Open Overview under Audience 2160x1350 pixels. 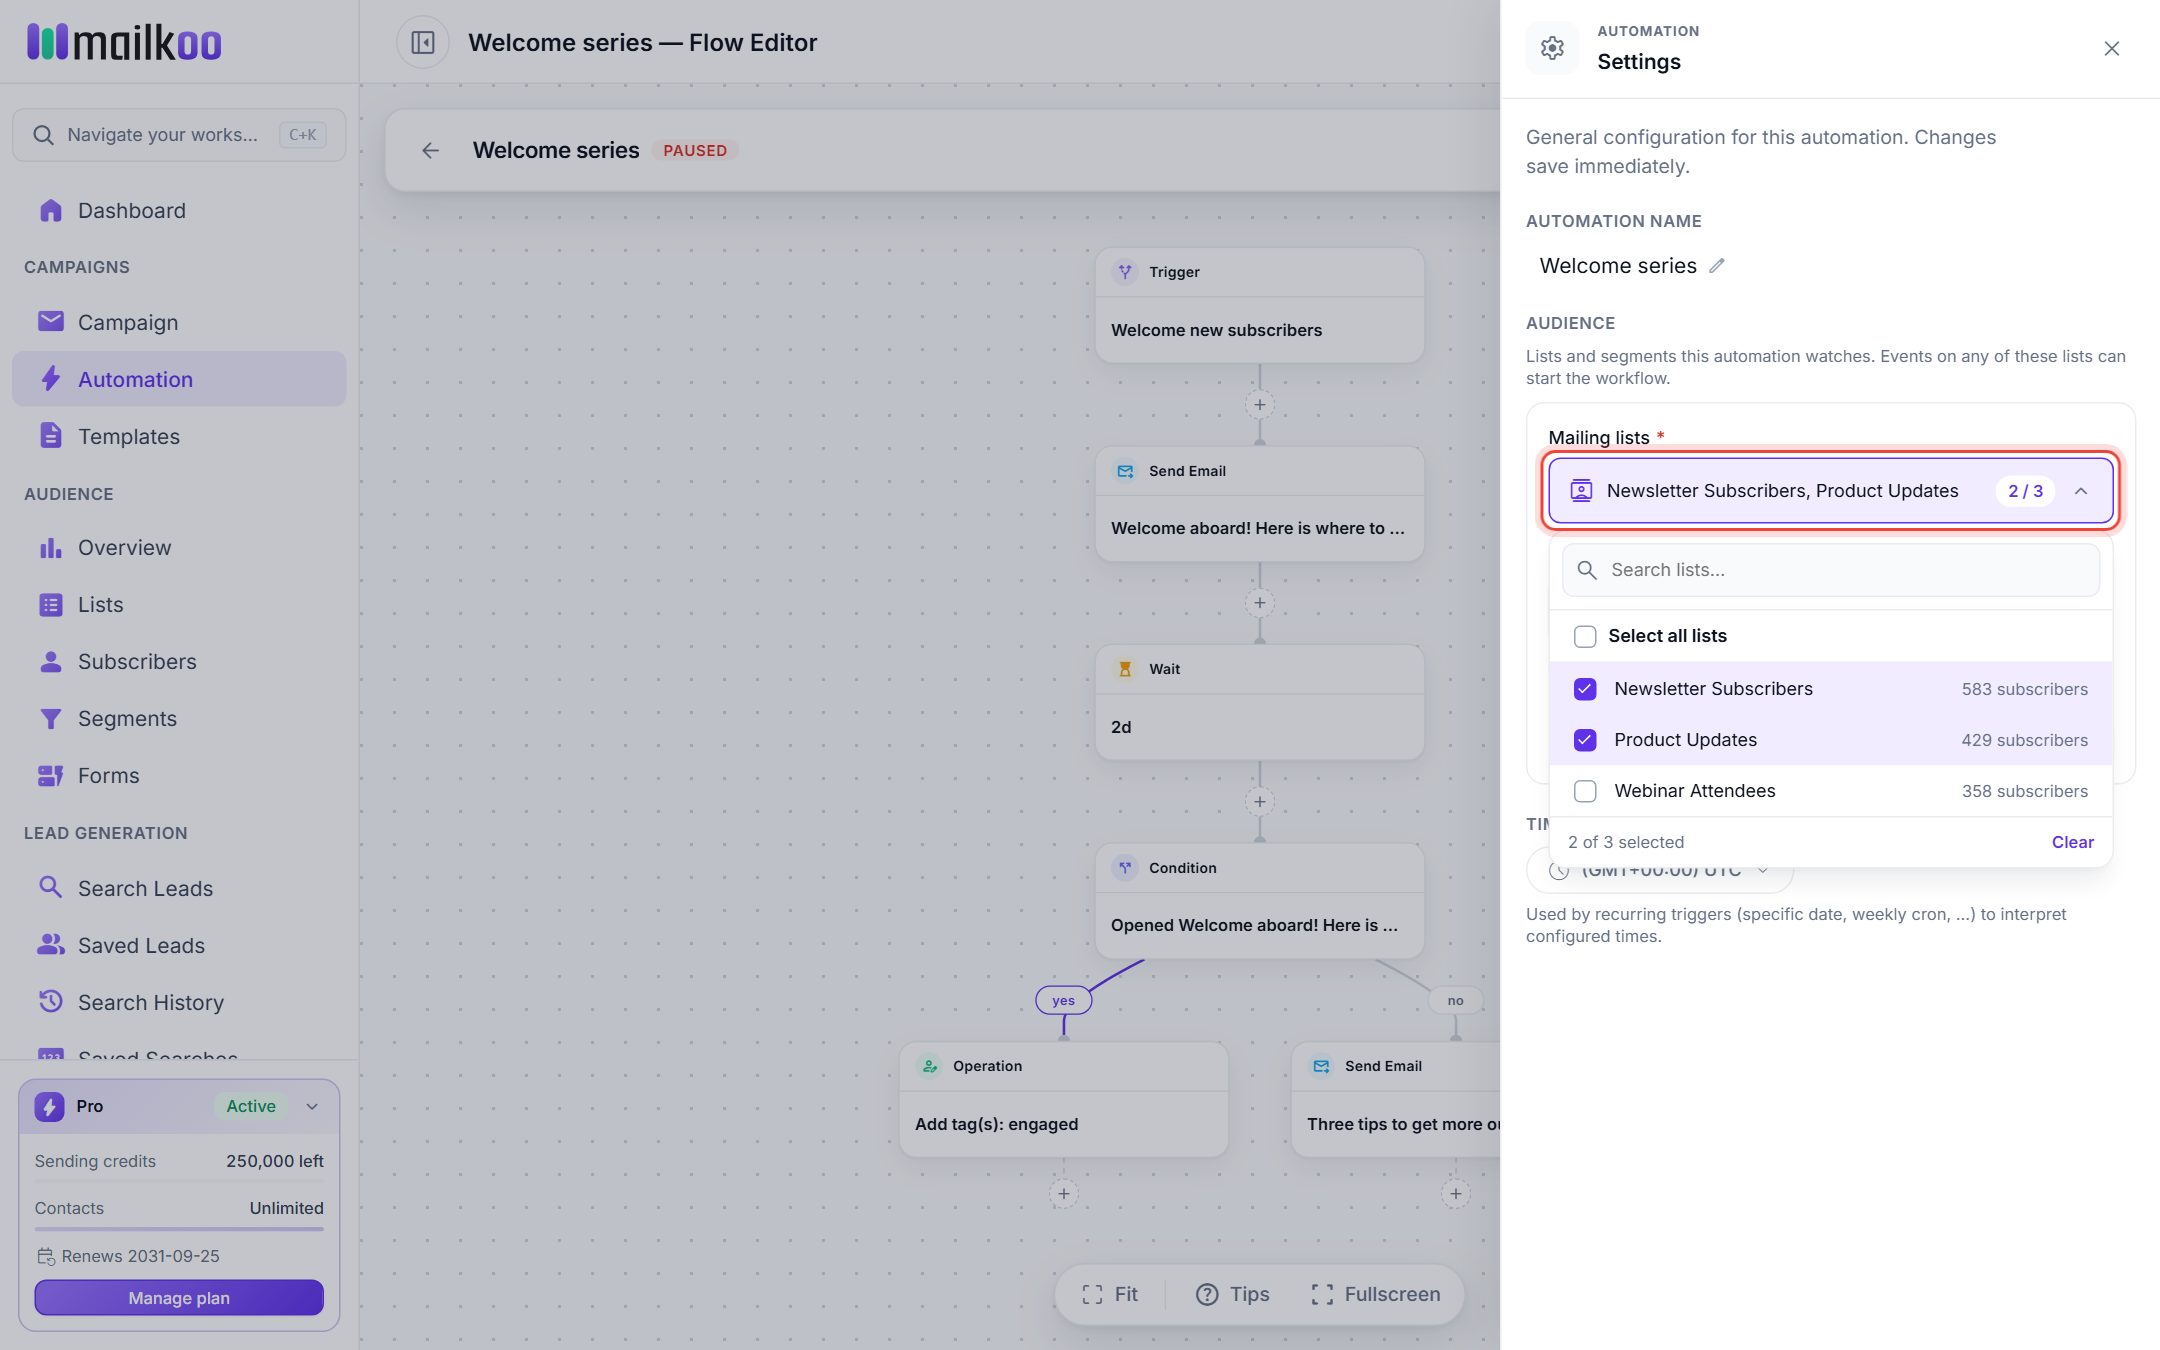179,548
